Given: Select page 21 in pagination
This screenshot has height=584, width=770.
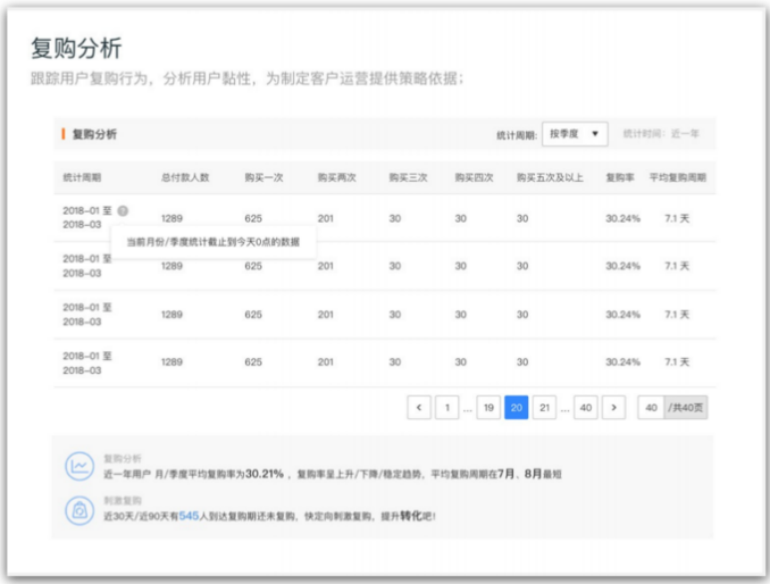Looking at the screenshot, I should (545, 407).
